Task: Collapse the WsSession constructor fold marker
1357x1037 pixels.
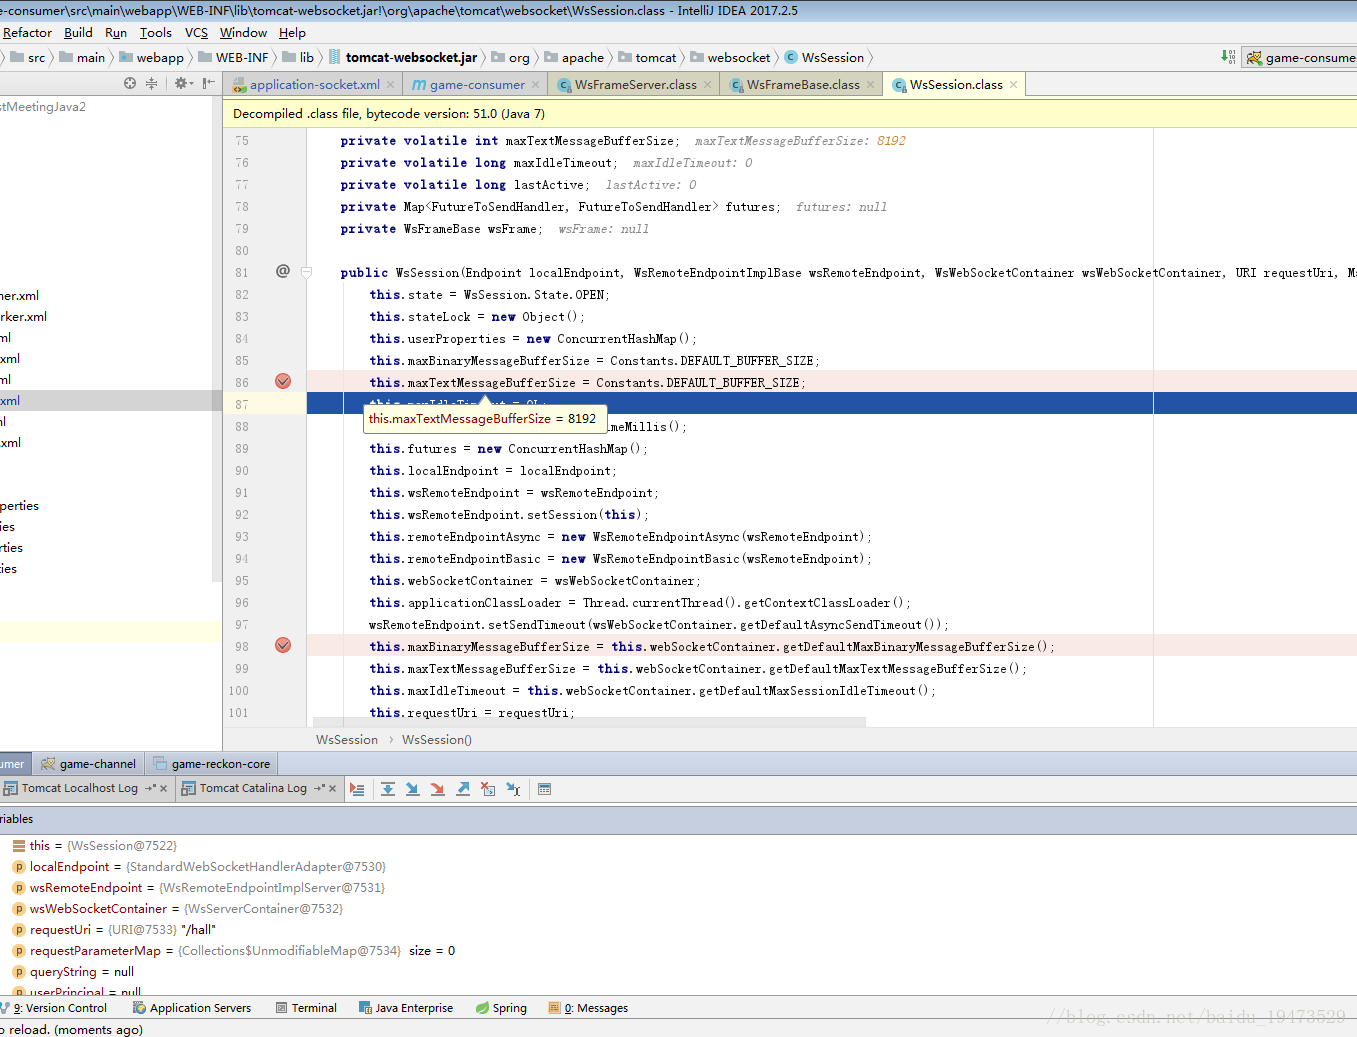Action: 307,272
